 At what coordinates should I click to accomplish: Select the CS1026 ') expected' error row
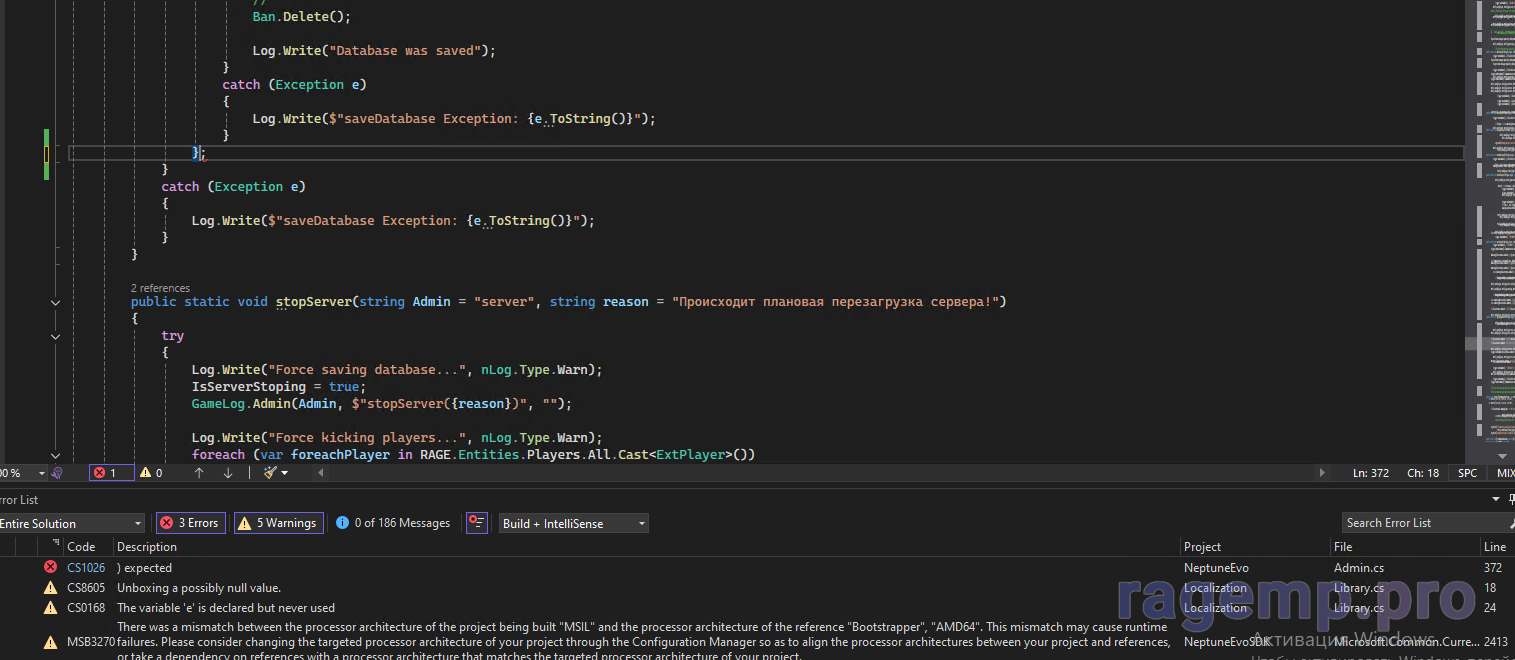[x=757, y=568]
